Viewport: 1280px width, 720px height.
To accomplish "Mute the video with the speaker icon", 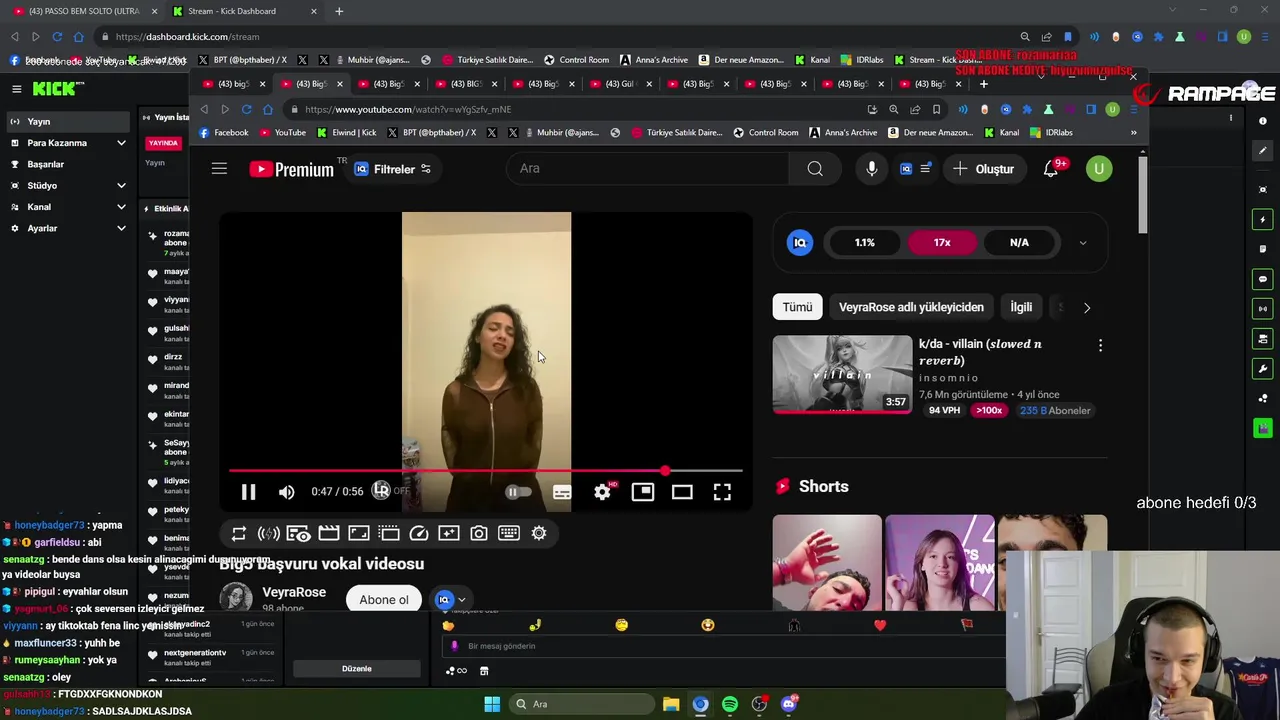I will [x=287, y=492].
